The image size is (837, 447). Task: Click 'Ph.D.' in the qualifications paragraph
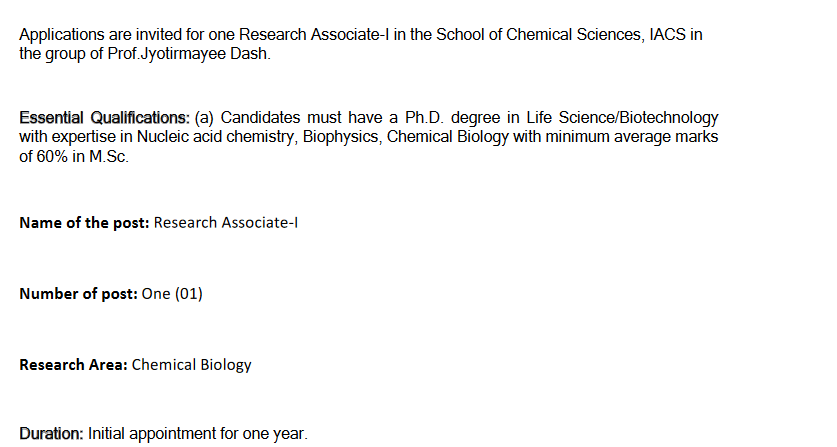click(424, 117)
